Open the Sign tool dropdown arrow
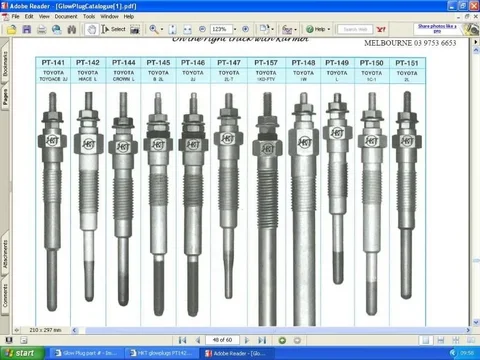The height and width of the screenshot is (360, 480). (295, 30)
